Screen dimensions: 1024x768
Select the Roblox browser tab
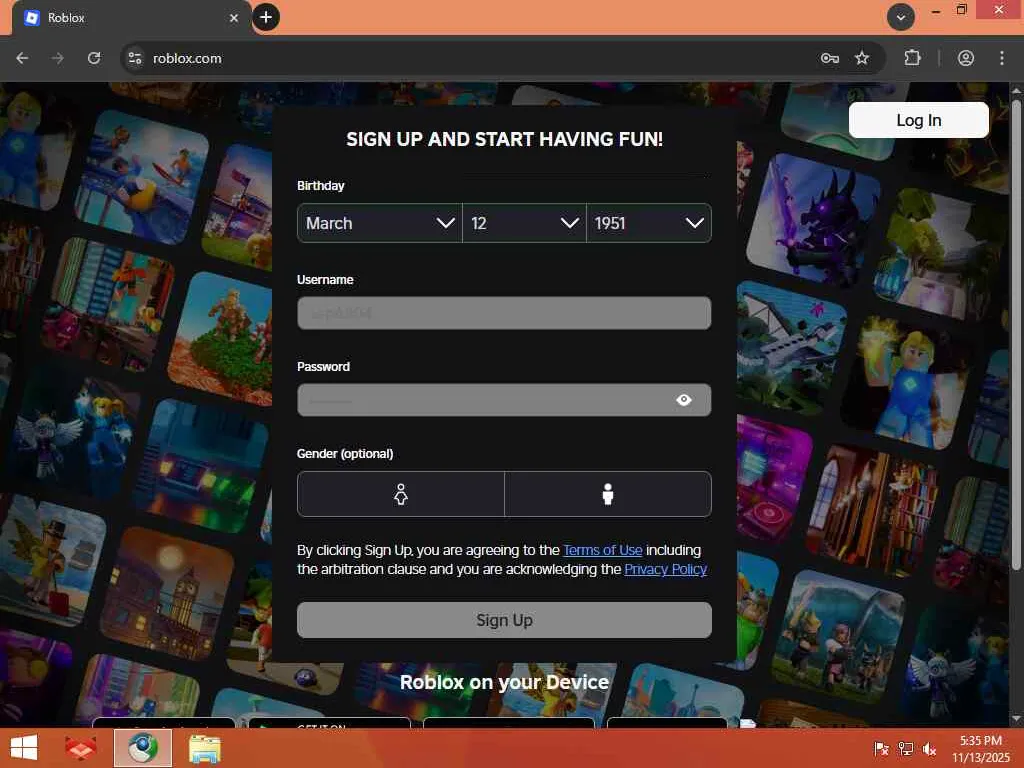click(x=131, y=18)
